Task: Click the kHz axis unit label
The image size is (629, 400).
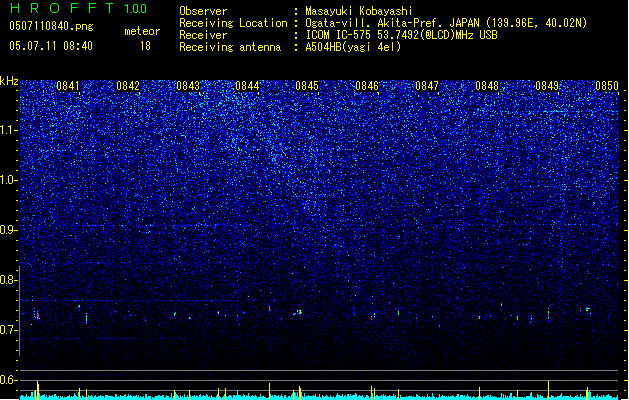Action: [x=9, y=81]
